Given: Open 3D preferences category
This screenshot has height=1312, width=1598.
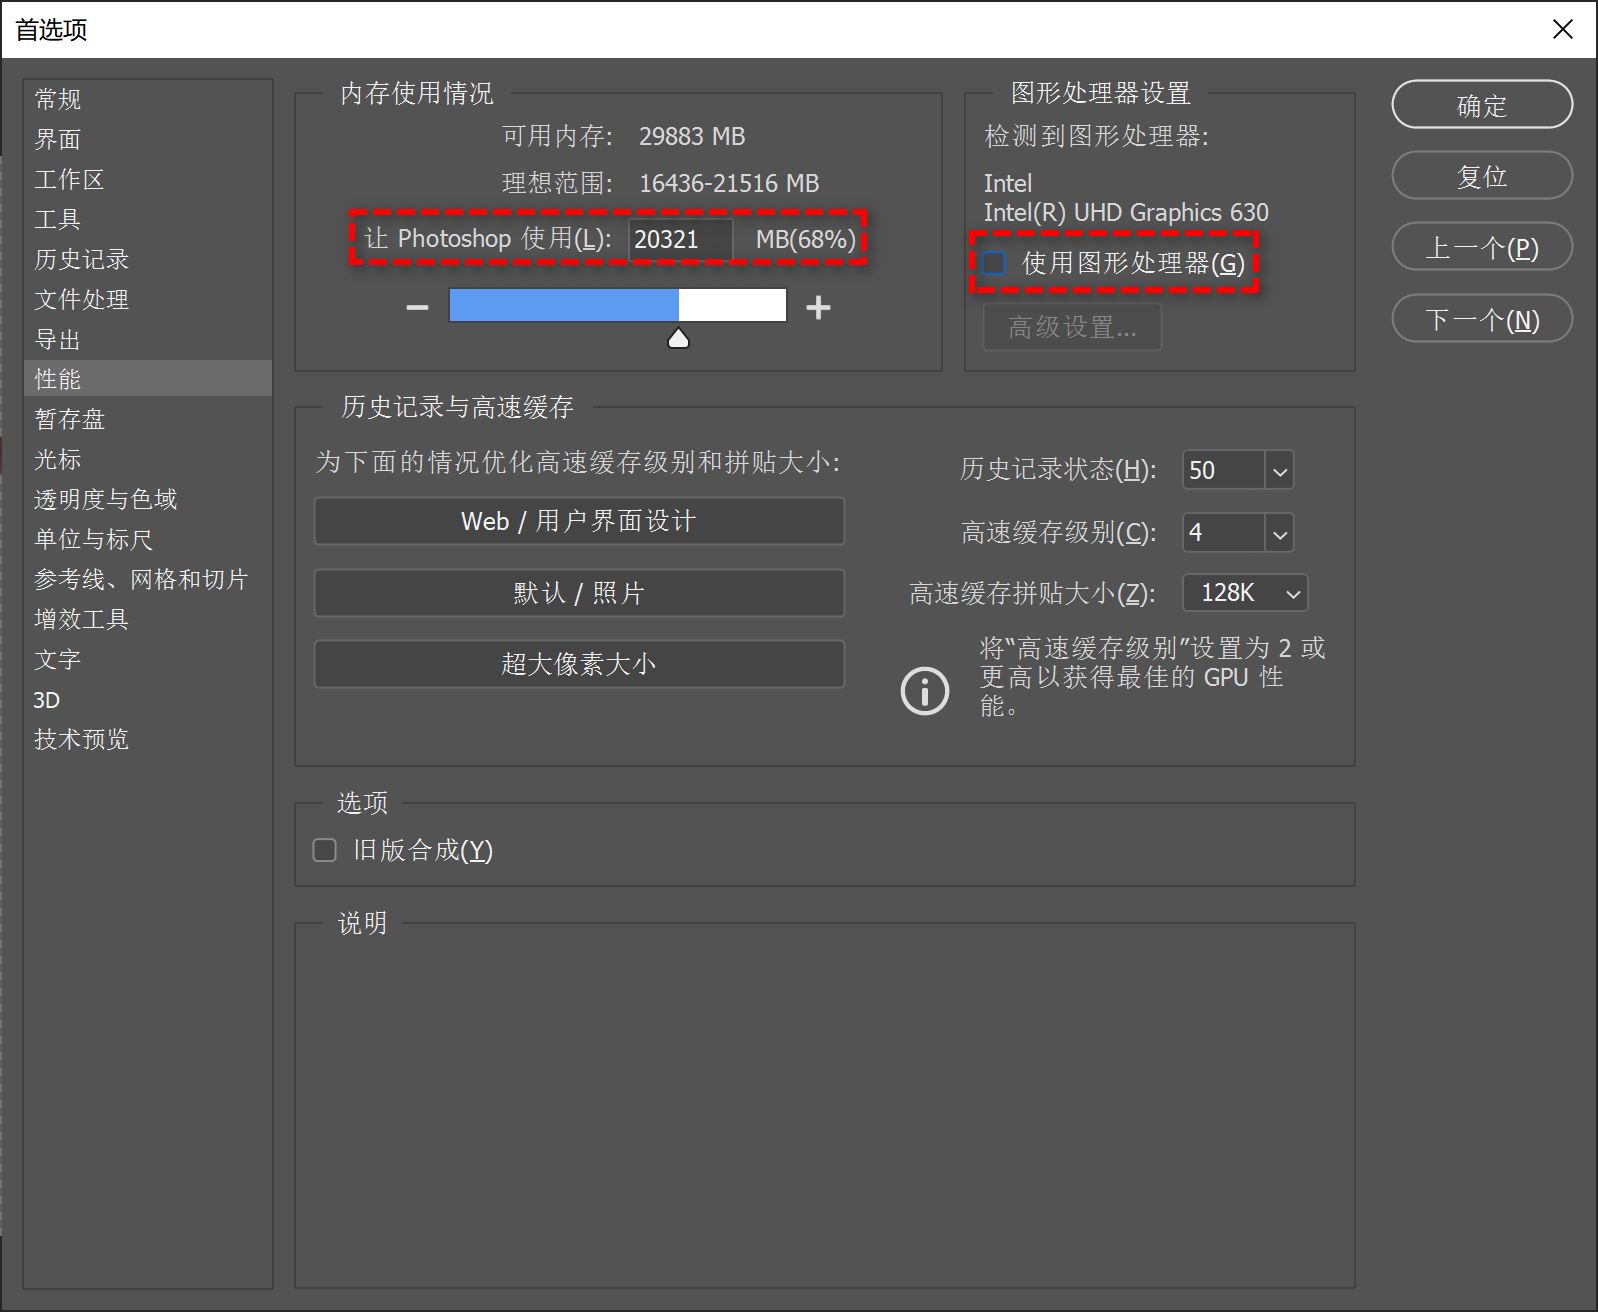Looking at the screenshot, I should click(148, 699).
